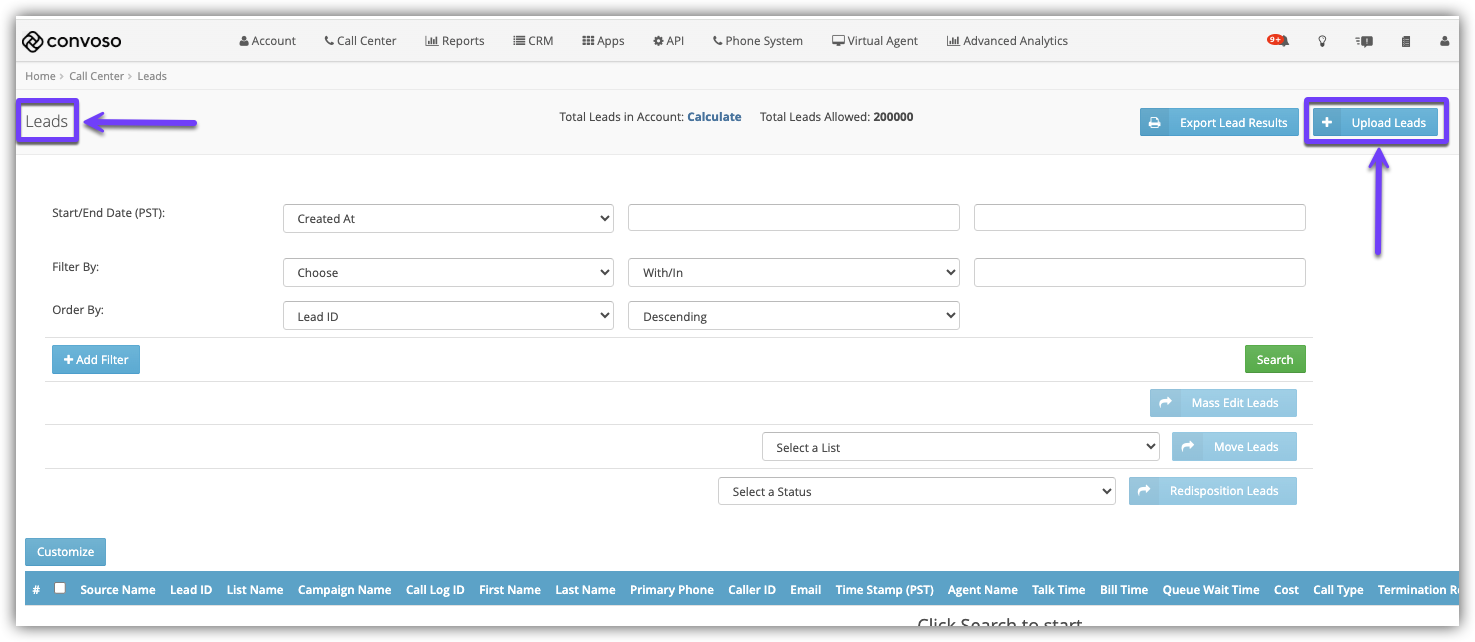Click the start date input field
Viewport: 1475px width, 642px height.
click(x=793, y=218)
